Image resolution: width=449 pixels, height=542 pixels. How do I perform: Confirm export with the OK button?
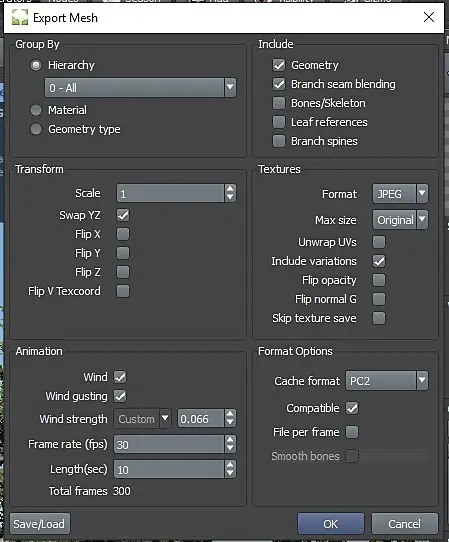click(331, 524)
